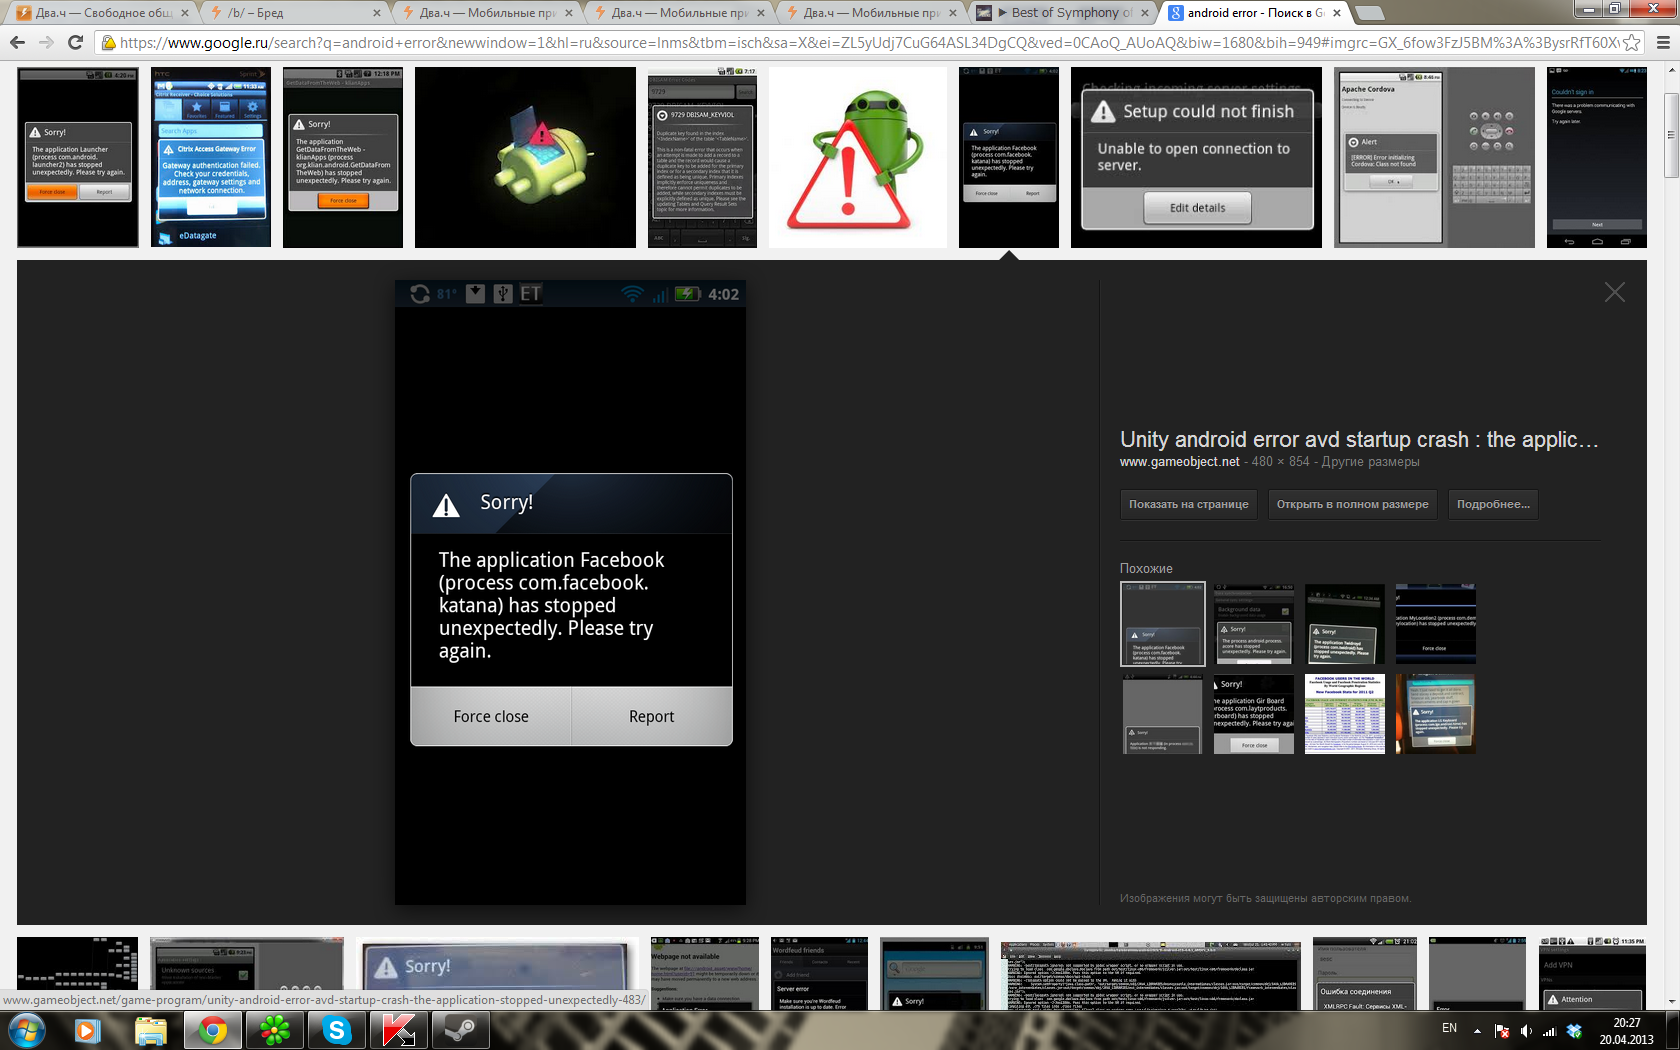Switch to 'Best of Symphony' tab
This screenshot has height=1050, width=1680.
[1063, 13]
